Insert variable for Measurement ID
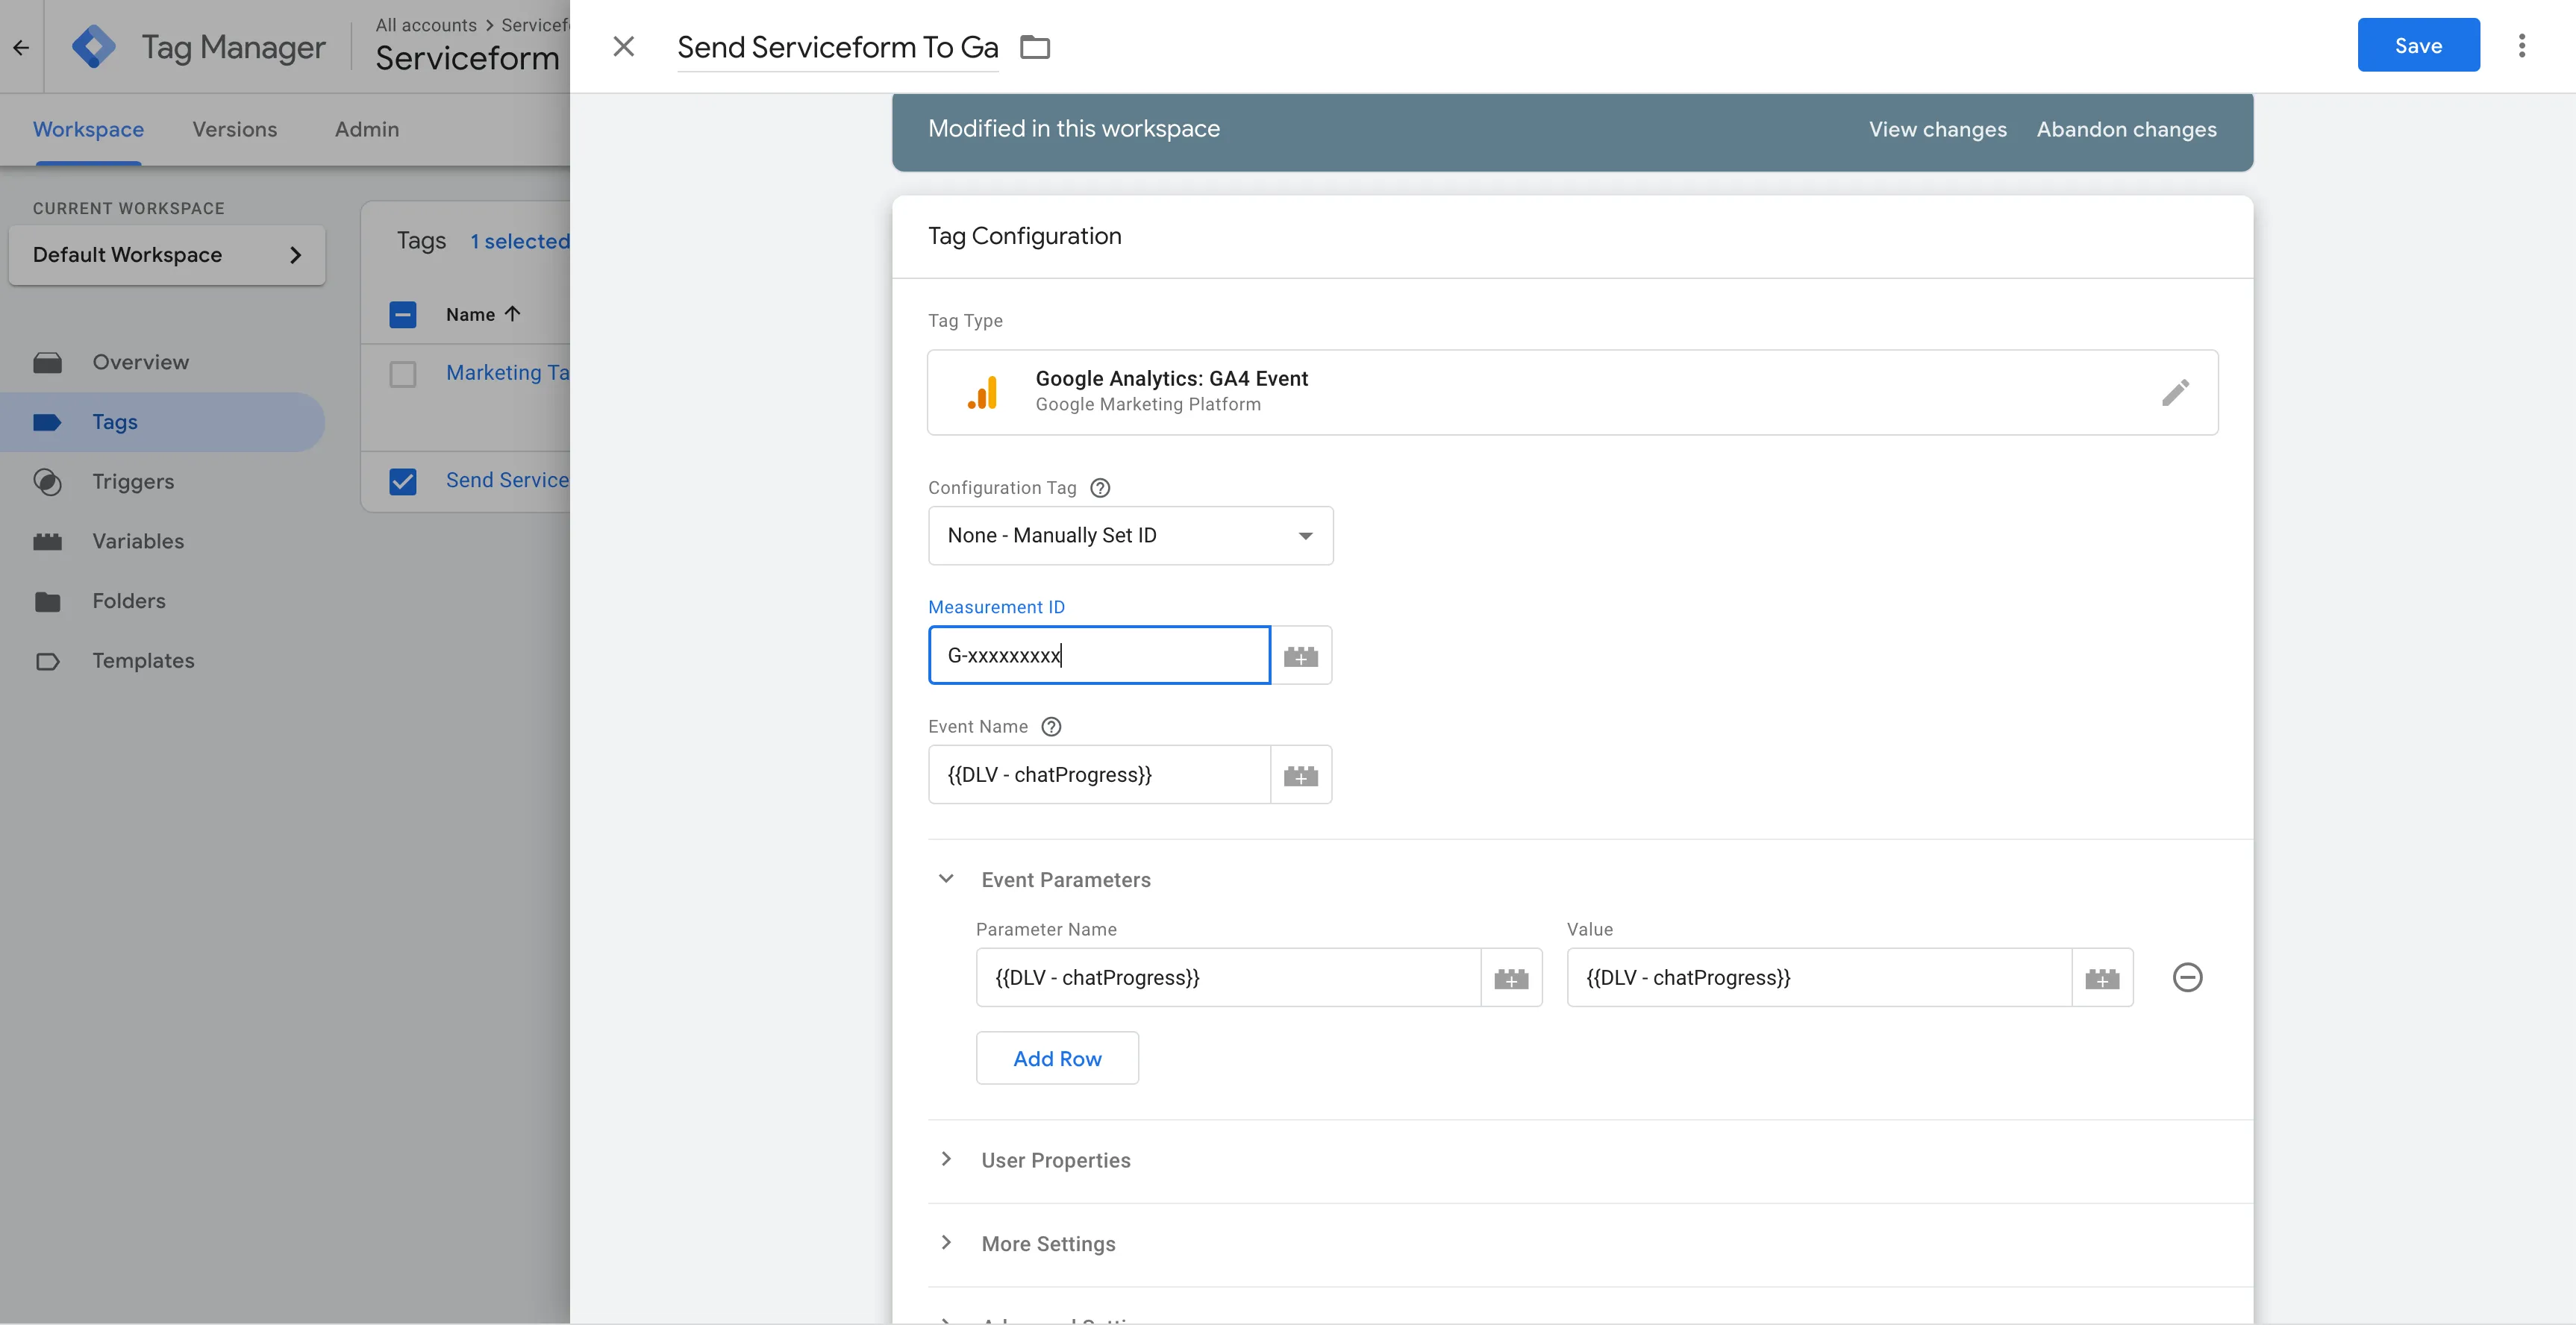 1300,656
